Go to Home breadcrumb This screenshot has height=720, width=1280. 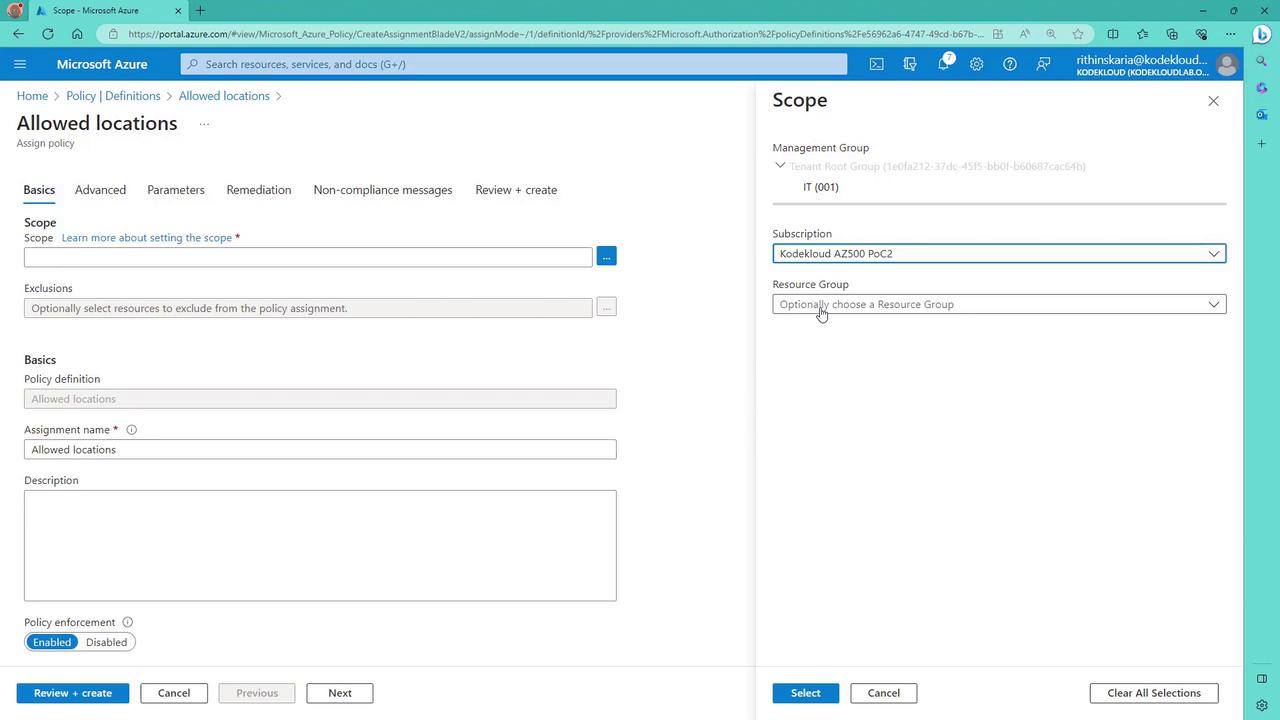point(32,96)
